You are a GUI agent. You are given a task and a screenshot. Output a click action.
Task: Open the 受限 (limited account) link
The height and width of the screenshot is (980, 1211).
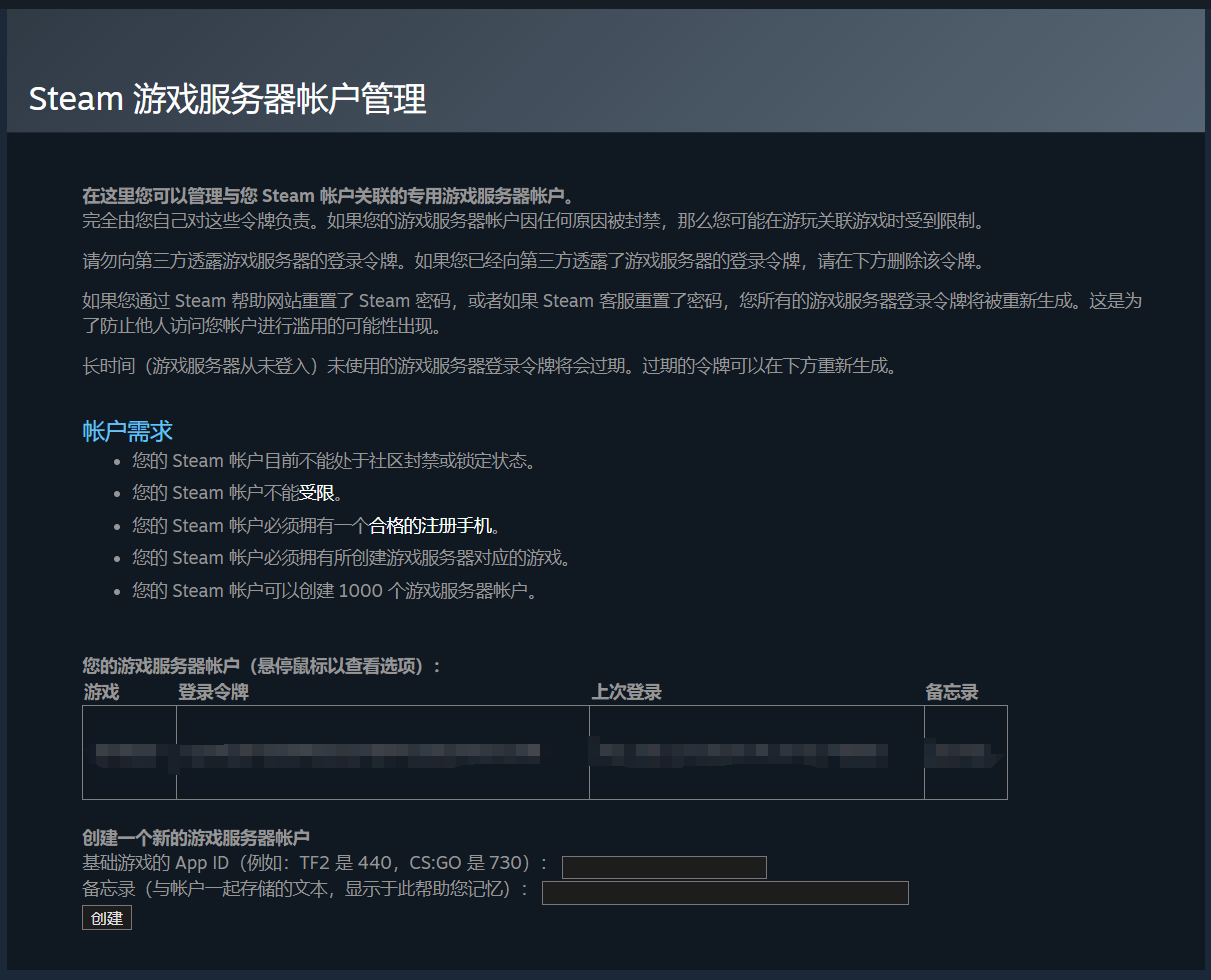317,493
